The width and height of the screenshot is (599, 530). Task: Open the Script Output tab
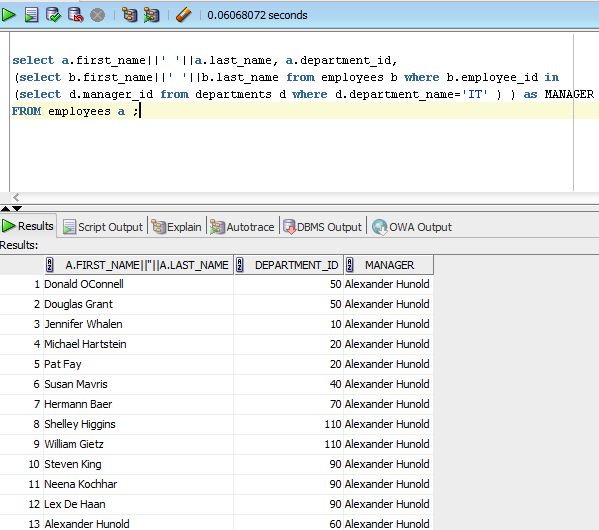(102, 227)
